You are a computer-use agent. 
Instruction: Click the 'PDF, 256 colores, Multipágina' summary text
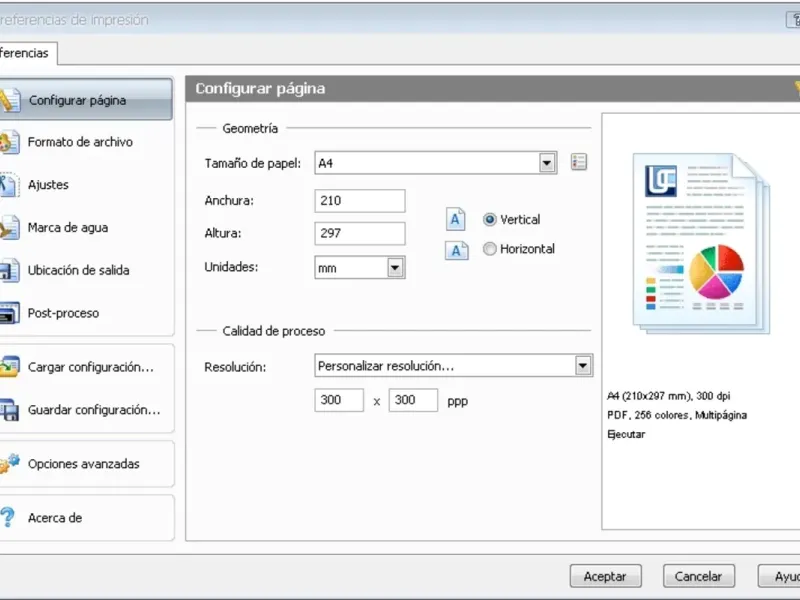pos(677,415)
